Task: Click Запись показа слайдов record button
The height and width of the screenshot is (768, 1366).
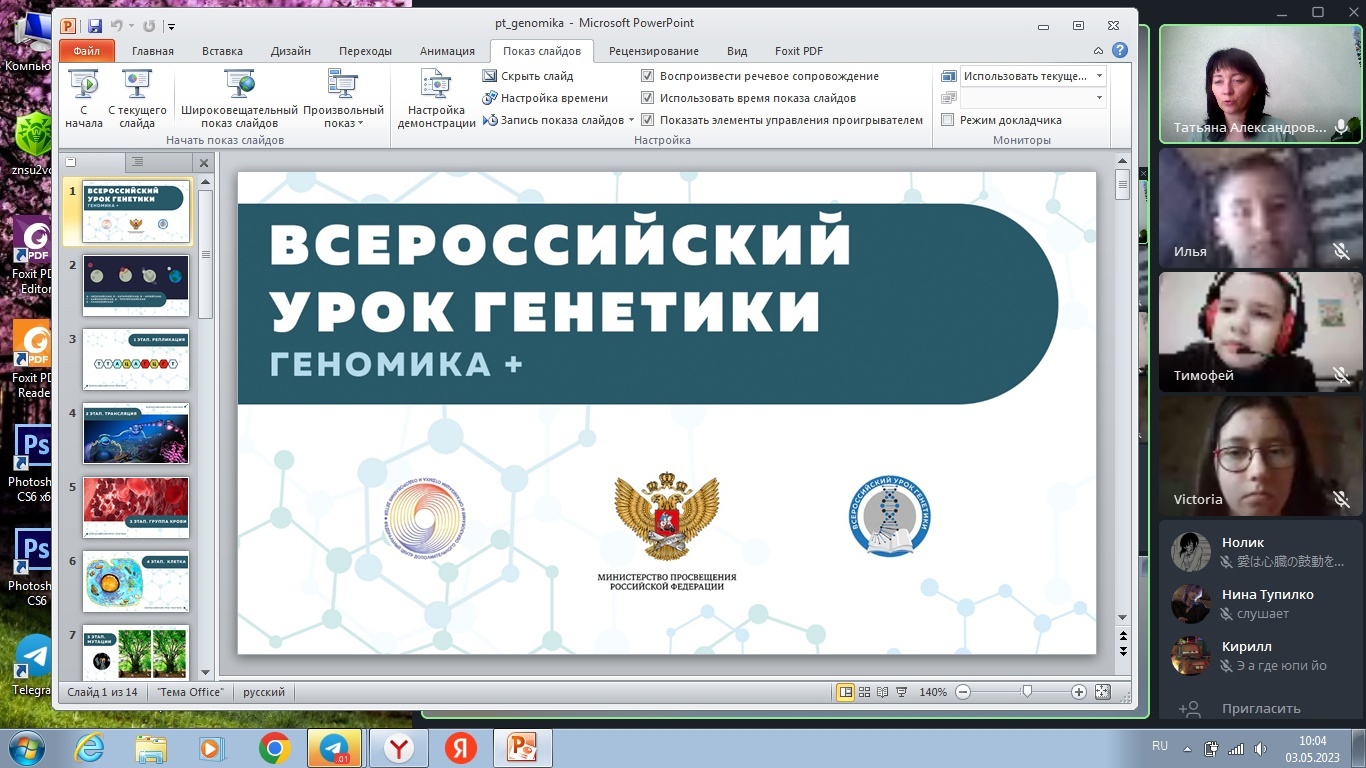Action: tap(553, 120)
